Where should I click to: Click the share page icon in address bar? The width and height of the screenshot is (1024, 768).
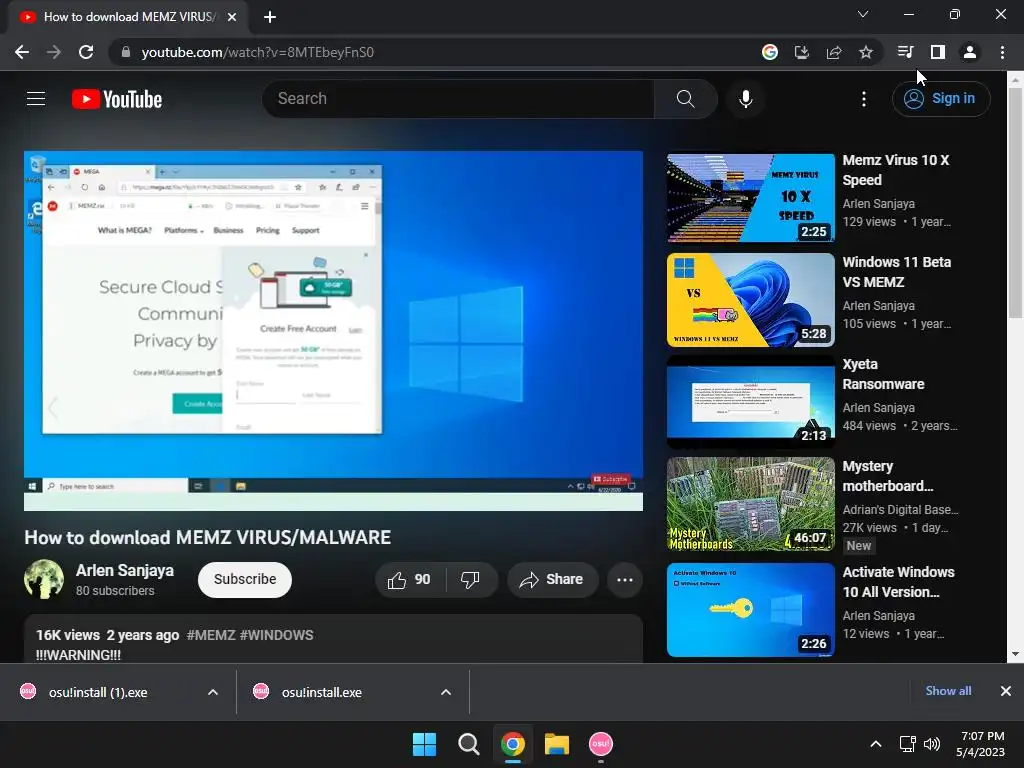(834, 52)
